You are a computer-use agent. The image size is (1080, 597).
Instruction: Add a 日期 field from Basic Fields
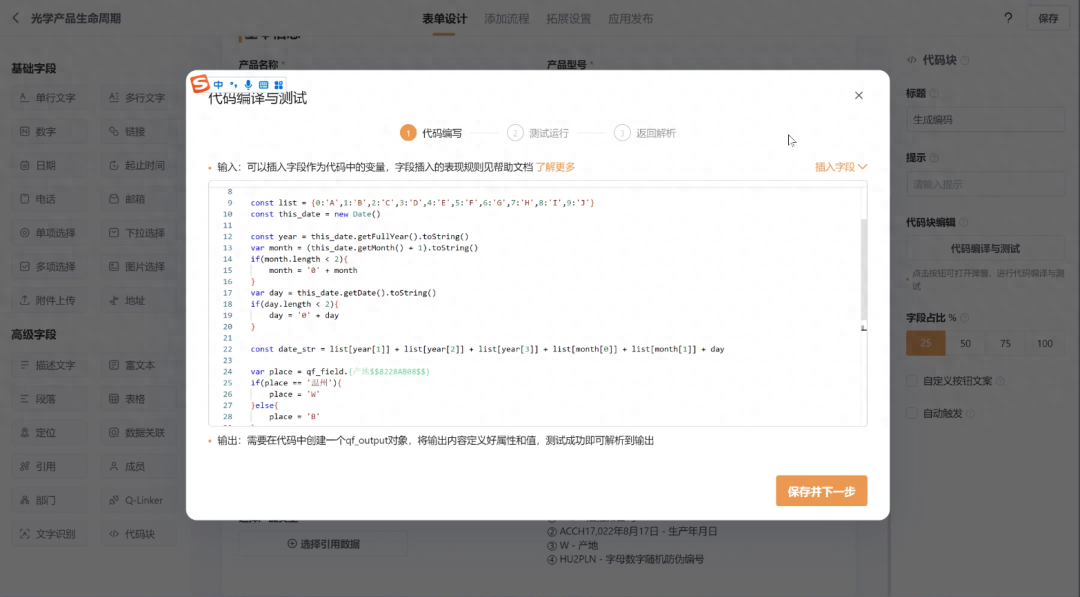(x=45, y=164)
